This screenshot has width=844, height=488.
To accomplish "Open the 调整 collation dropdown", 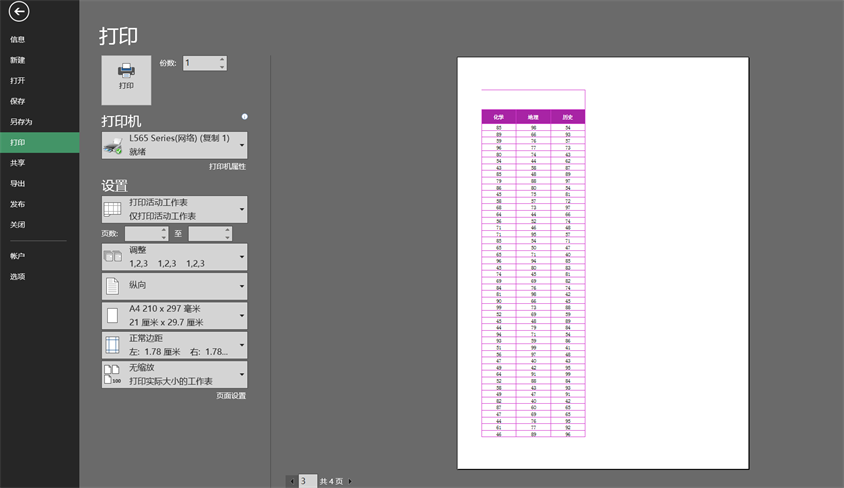I will (174, 257).
